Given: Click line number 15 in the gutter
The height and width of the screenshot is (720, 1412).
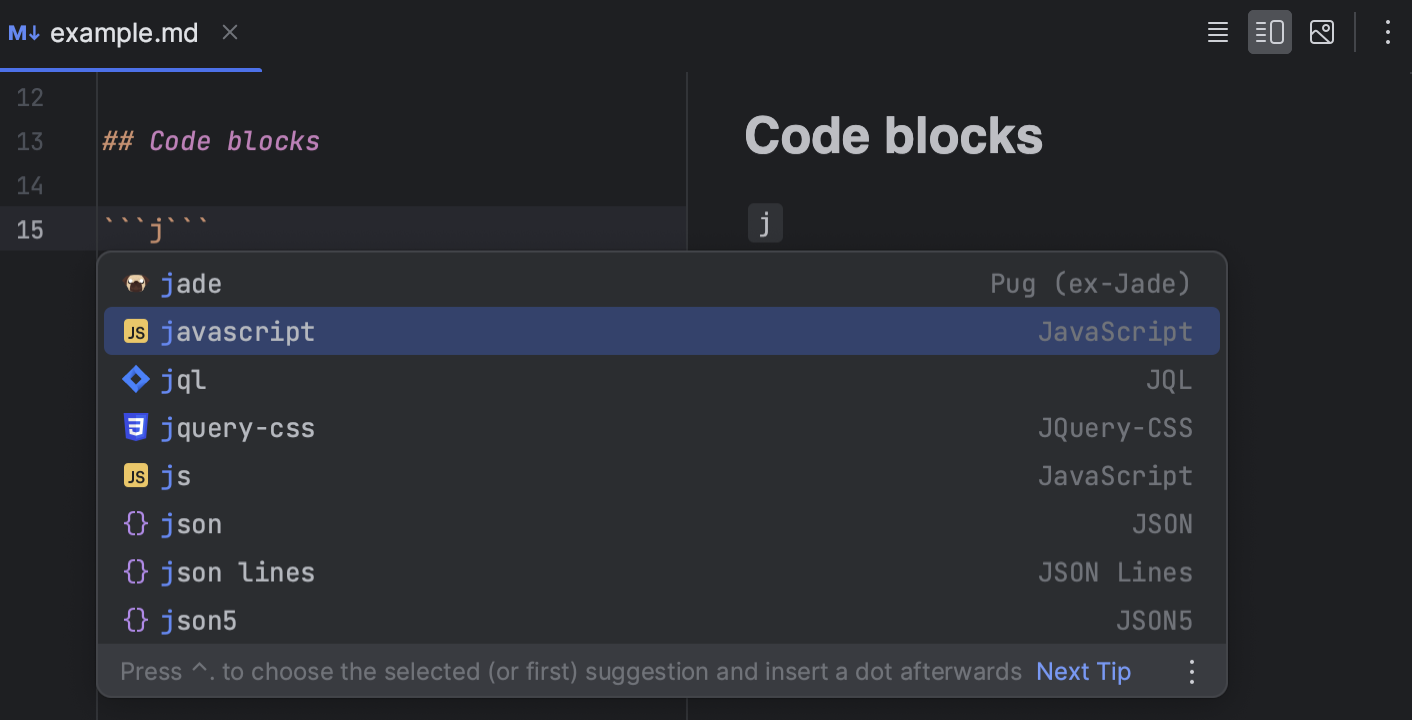Looking at the screenshot, I should pyautogui.click(x=31, y=230).
